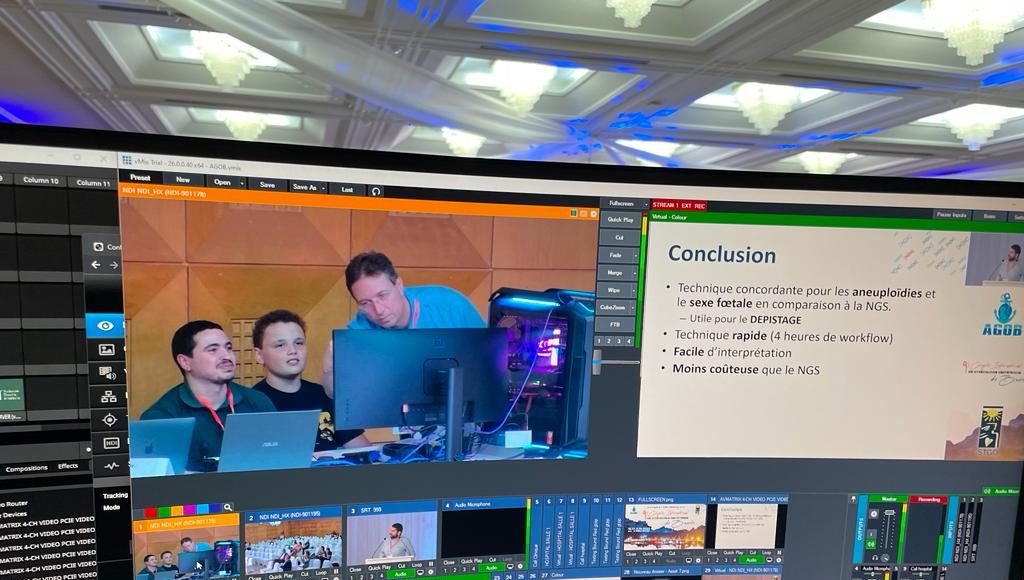Select the eye icon in sidebar

[105, 326]
